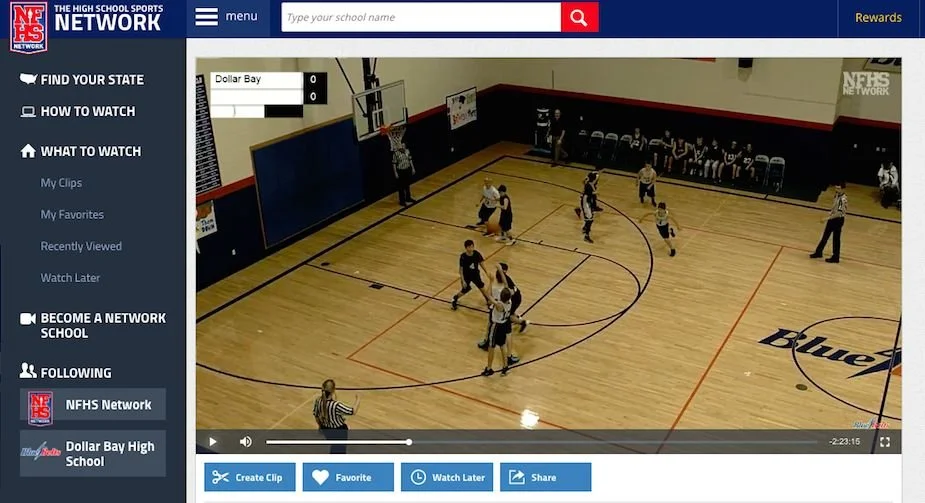
Task: Open Find Your State
Action: pos(92,80)
